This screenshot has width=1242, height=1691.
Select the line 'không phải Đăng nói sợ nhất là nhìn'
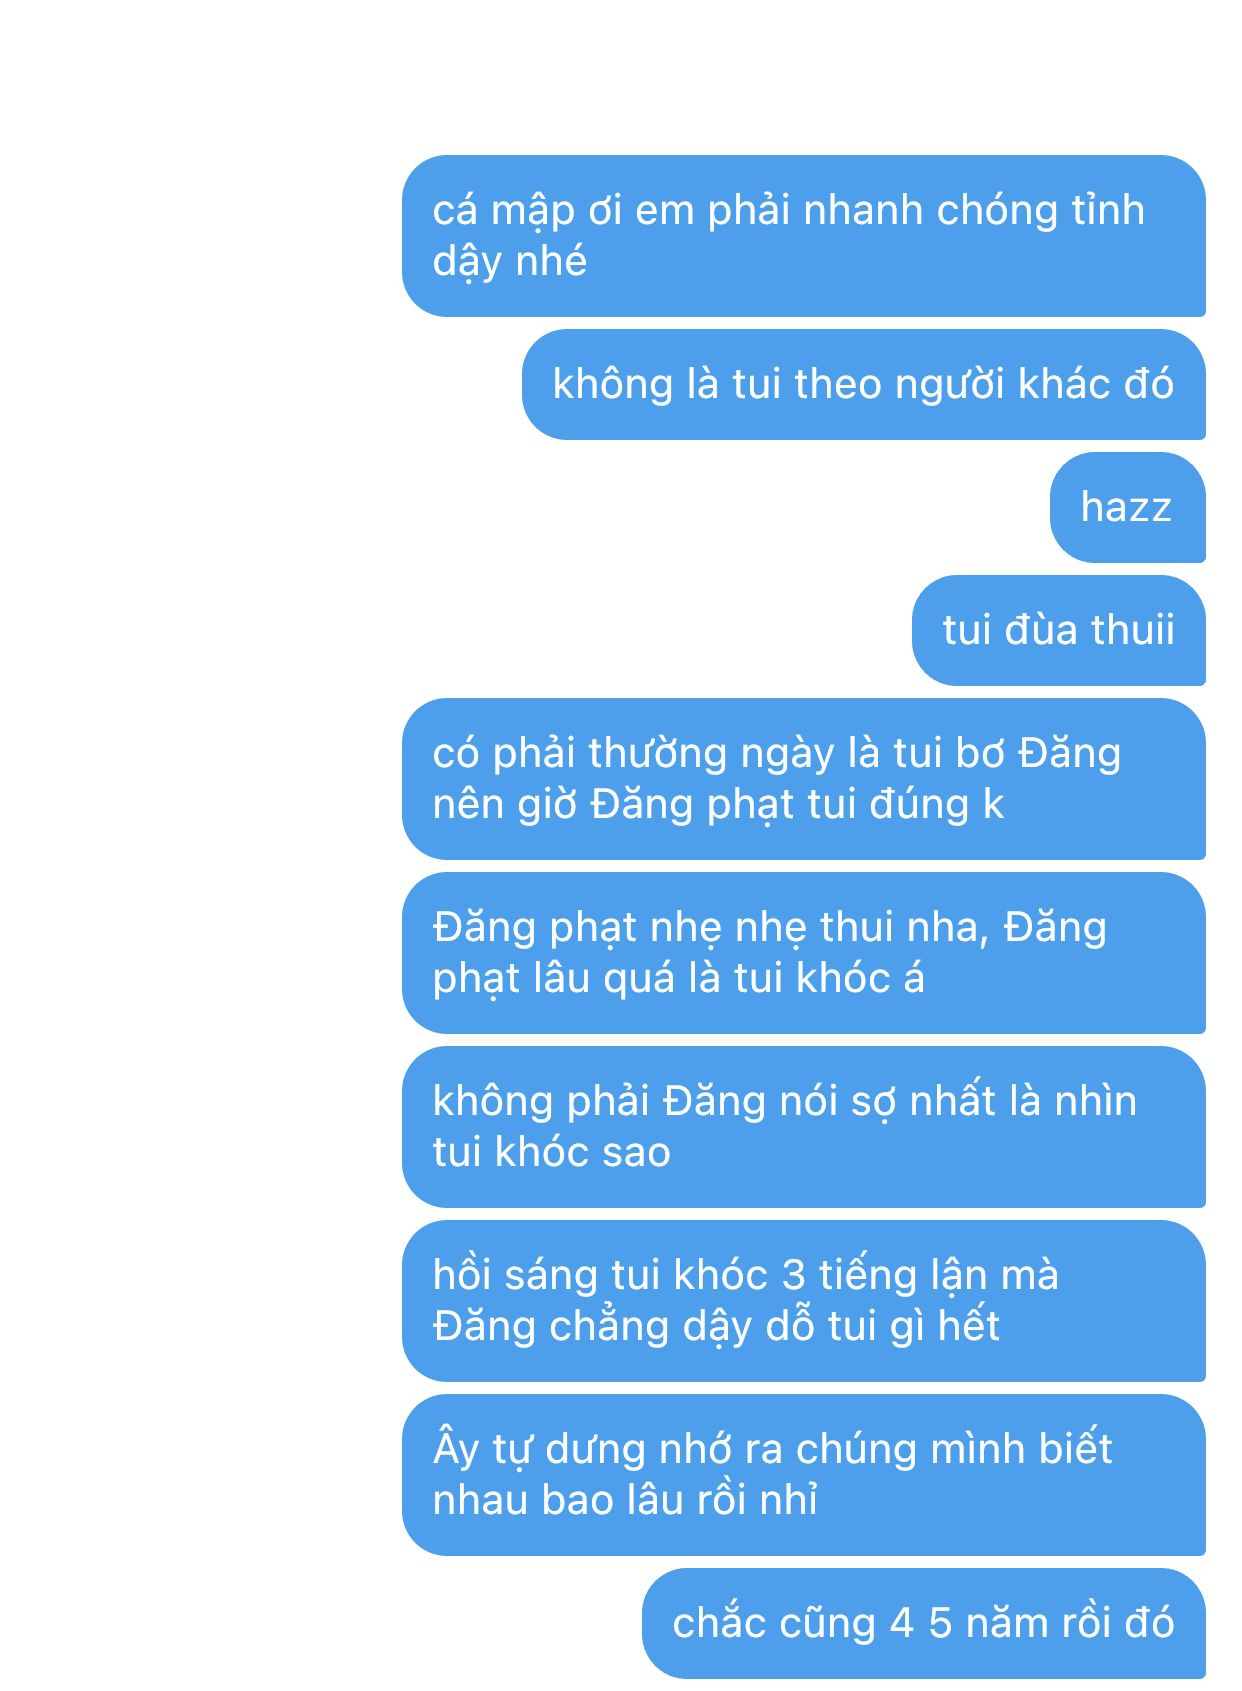click(784, 1101)
